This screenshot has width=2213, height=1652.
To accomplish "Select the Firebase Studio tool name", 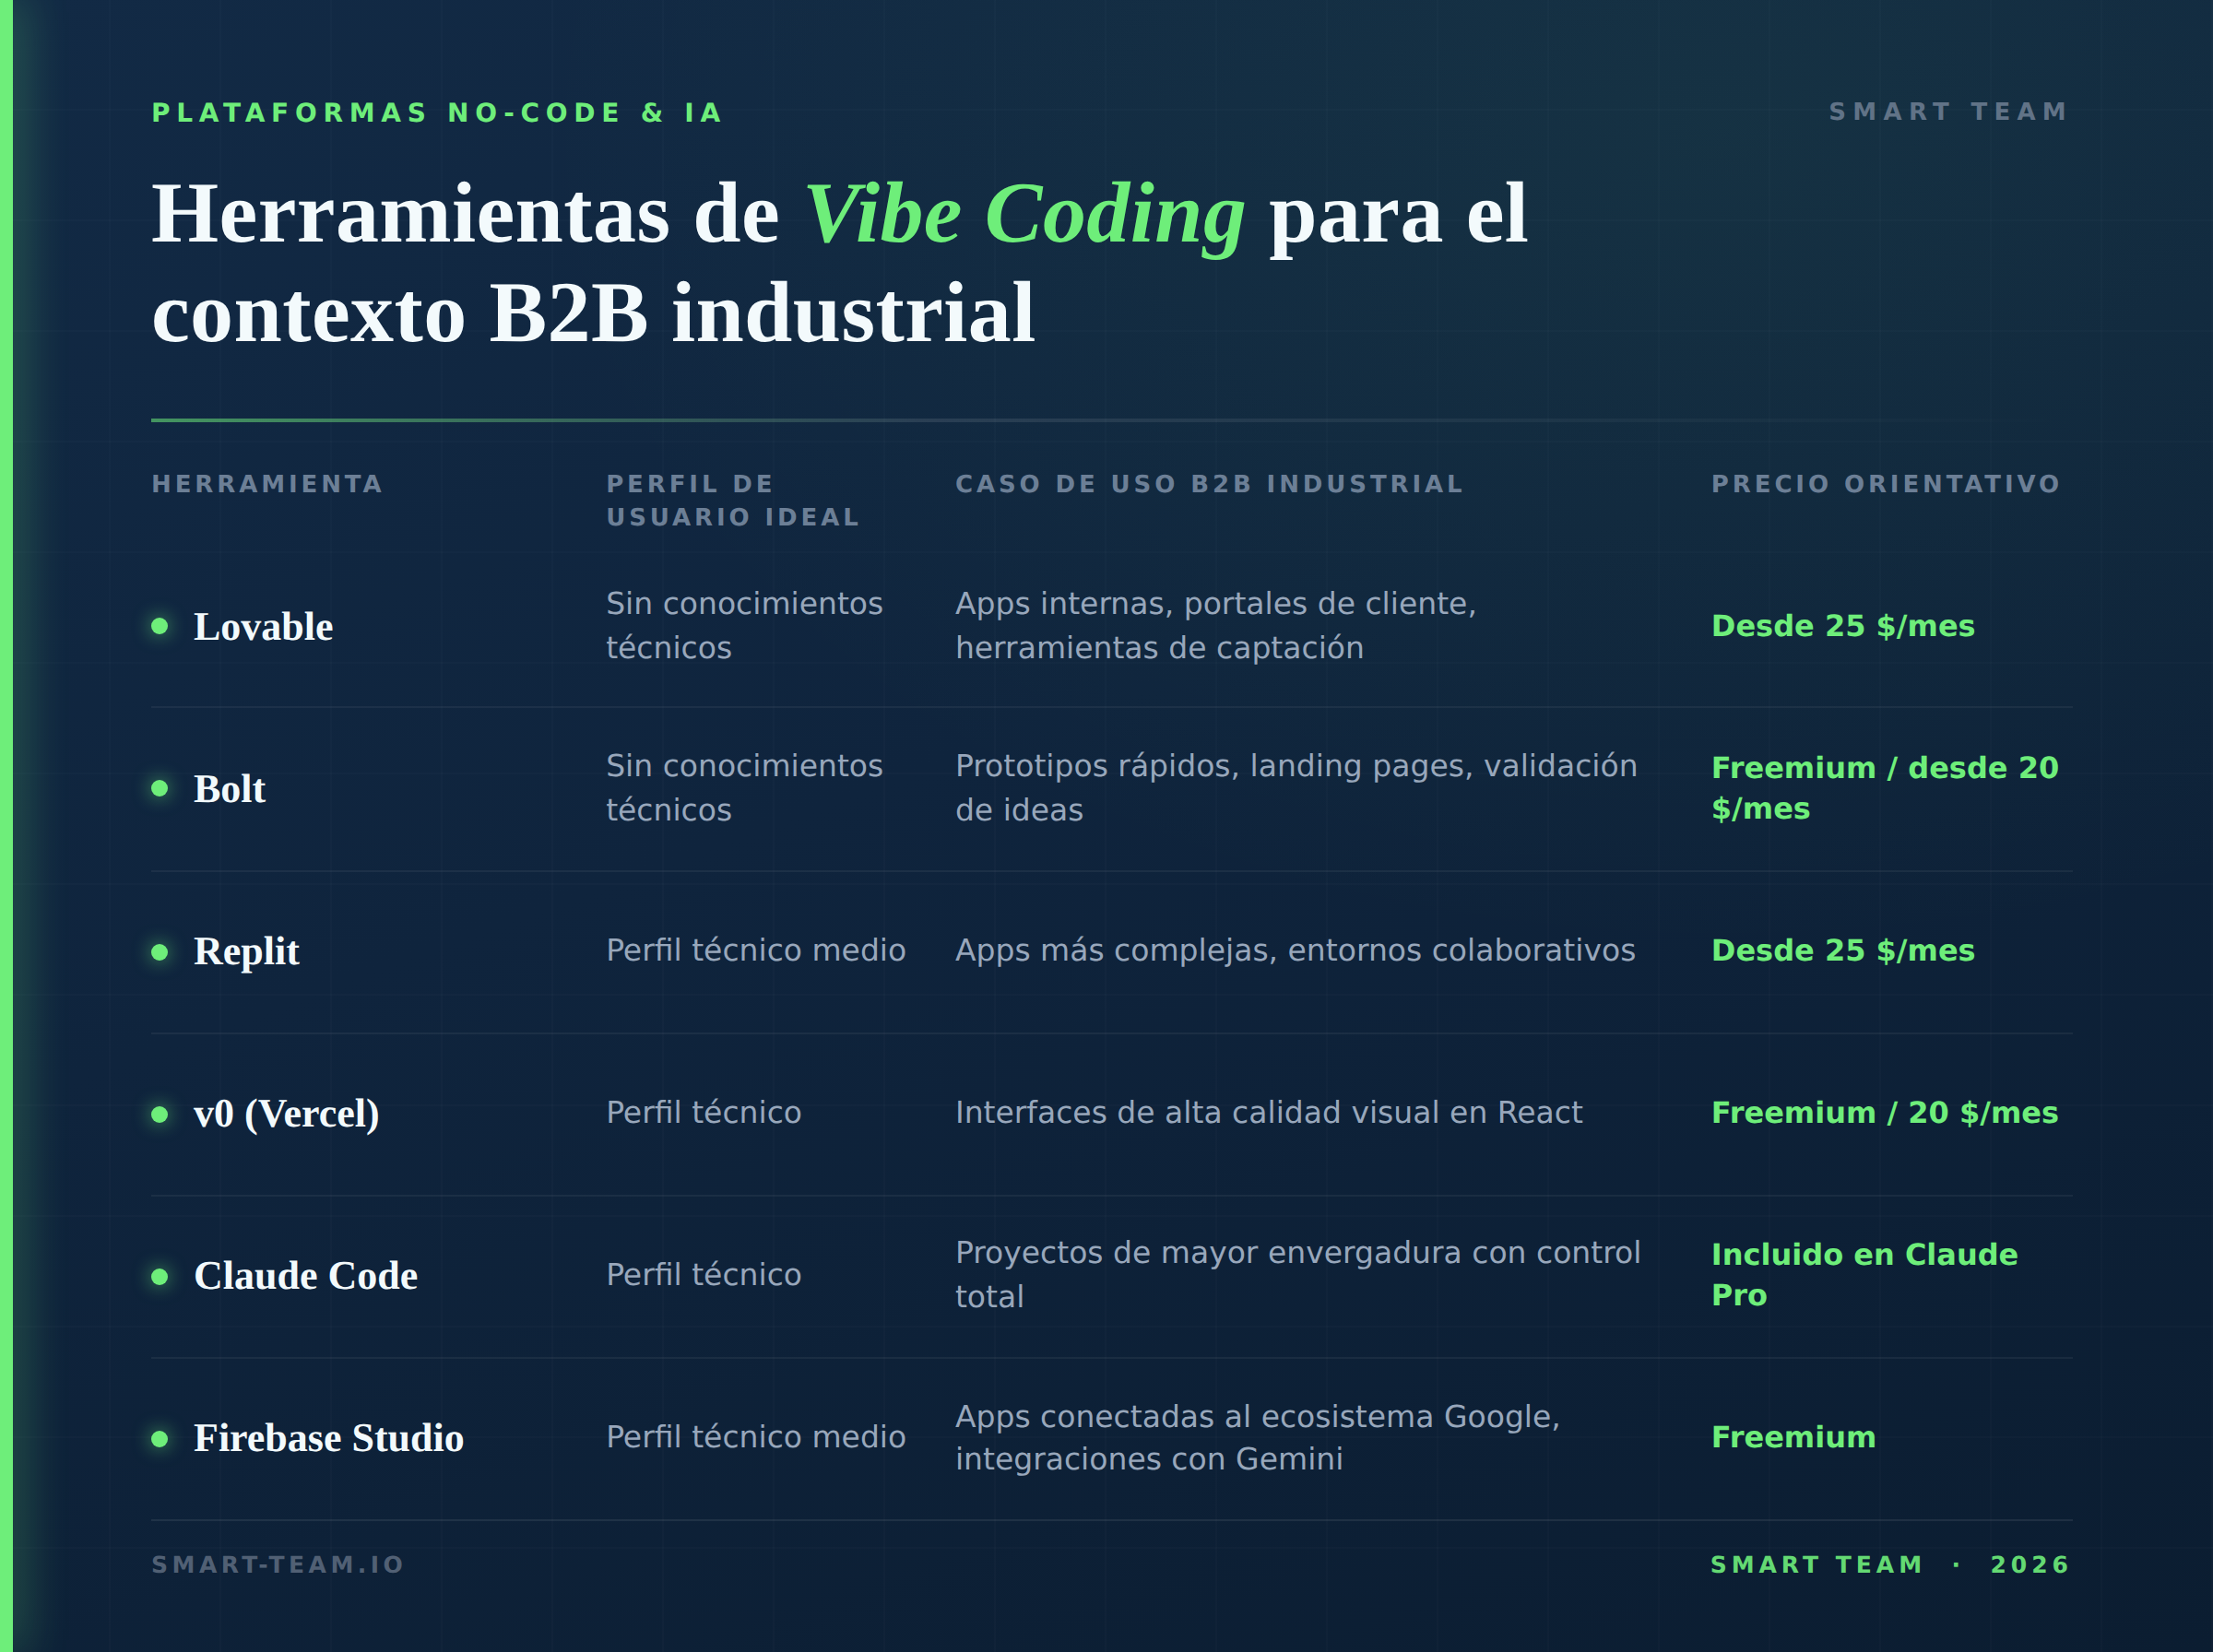I will click(328, 1438).
